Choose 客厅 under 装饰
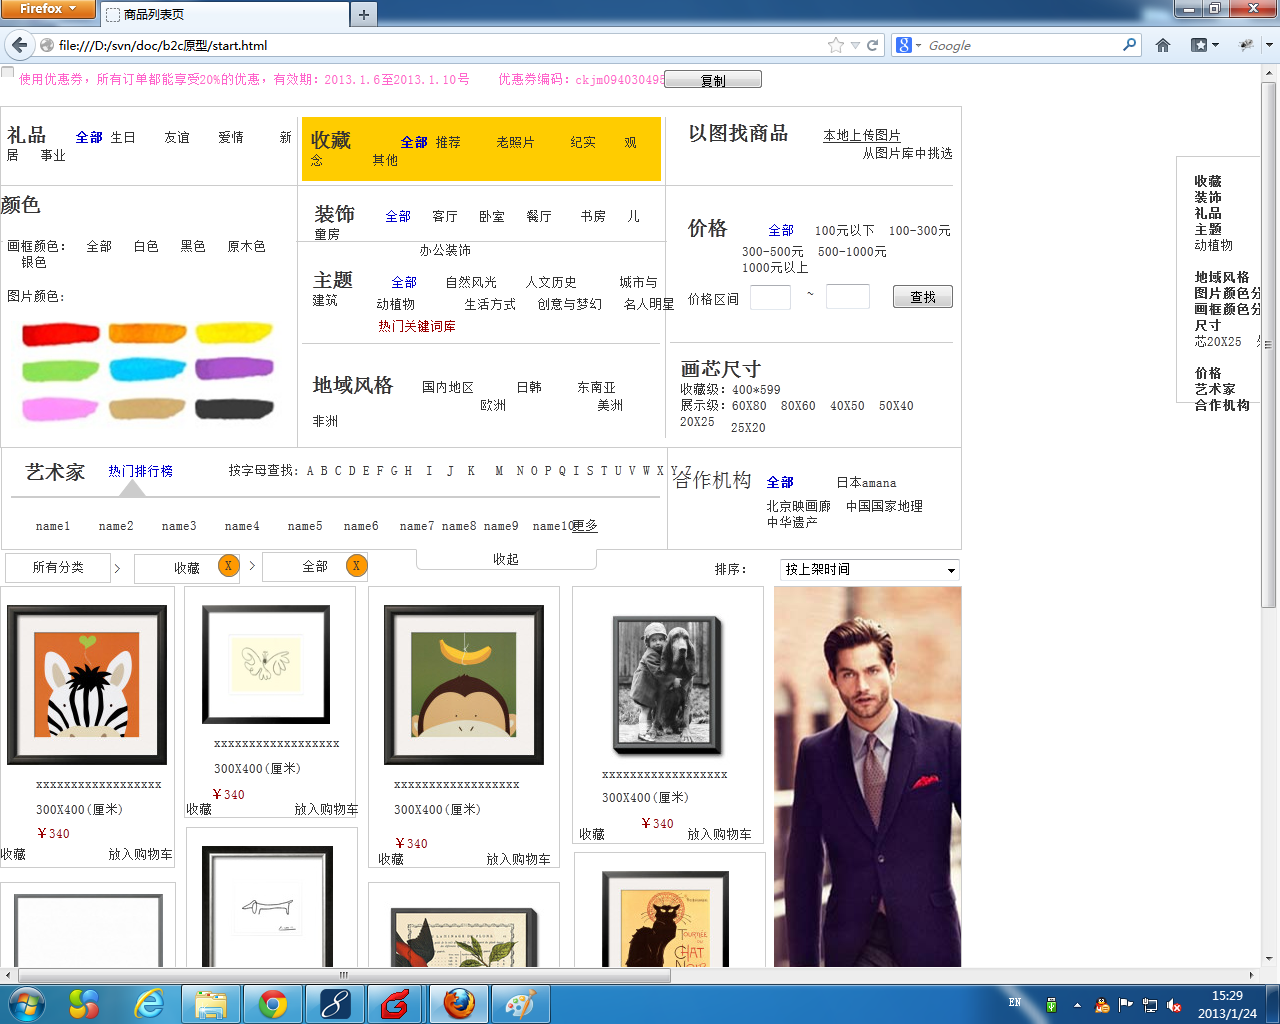The image size is (1280, 1024). point(445,216)
